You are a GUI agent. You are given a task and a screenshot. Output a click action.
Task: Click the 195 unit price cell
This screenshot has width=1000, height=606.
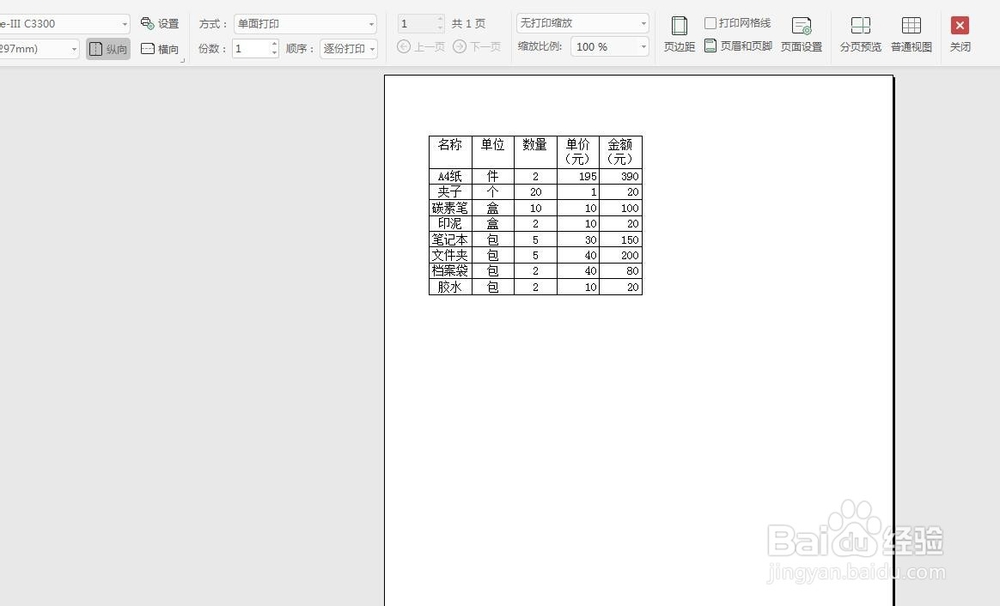pos(578,176)
